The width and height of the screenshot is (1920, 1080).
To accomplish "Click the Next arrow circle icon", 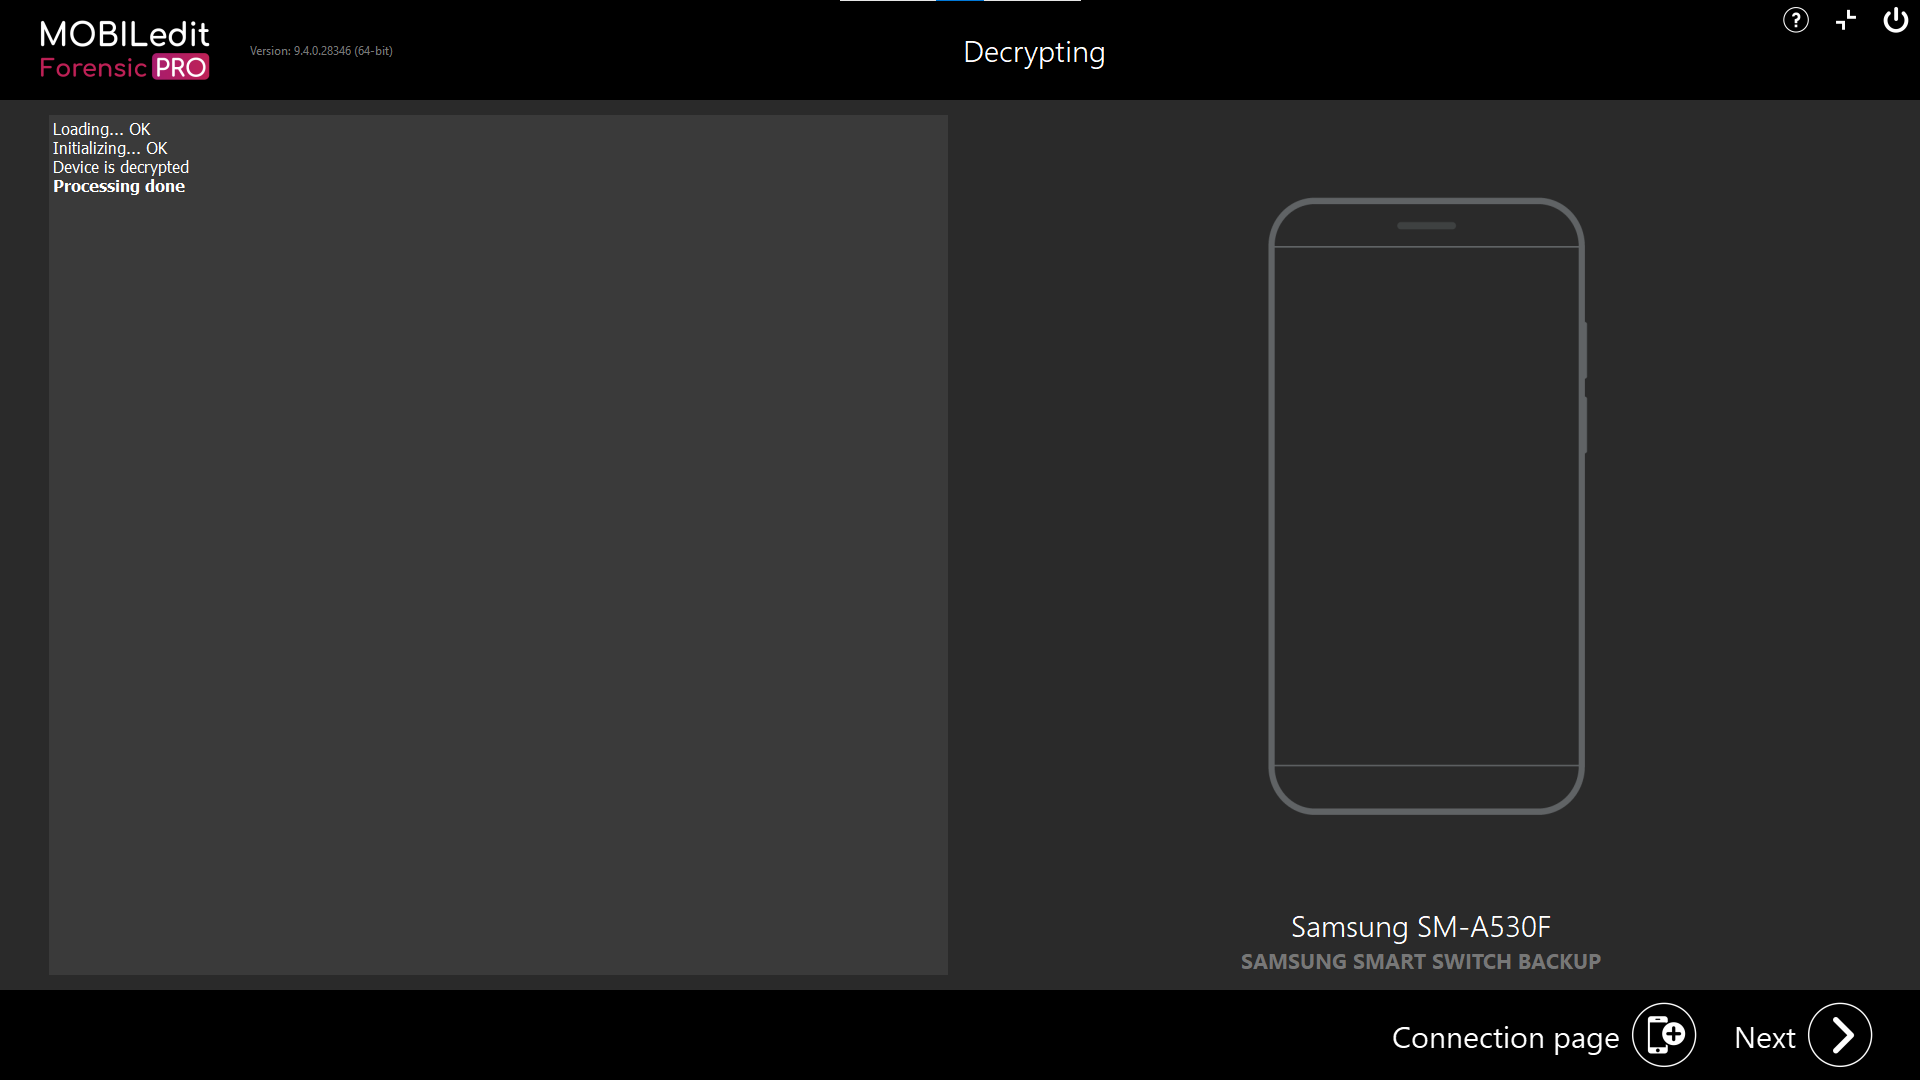I will [x=1840, y=1035].
